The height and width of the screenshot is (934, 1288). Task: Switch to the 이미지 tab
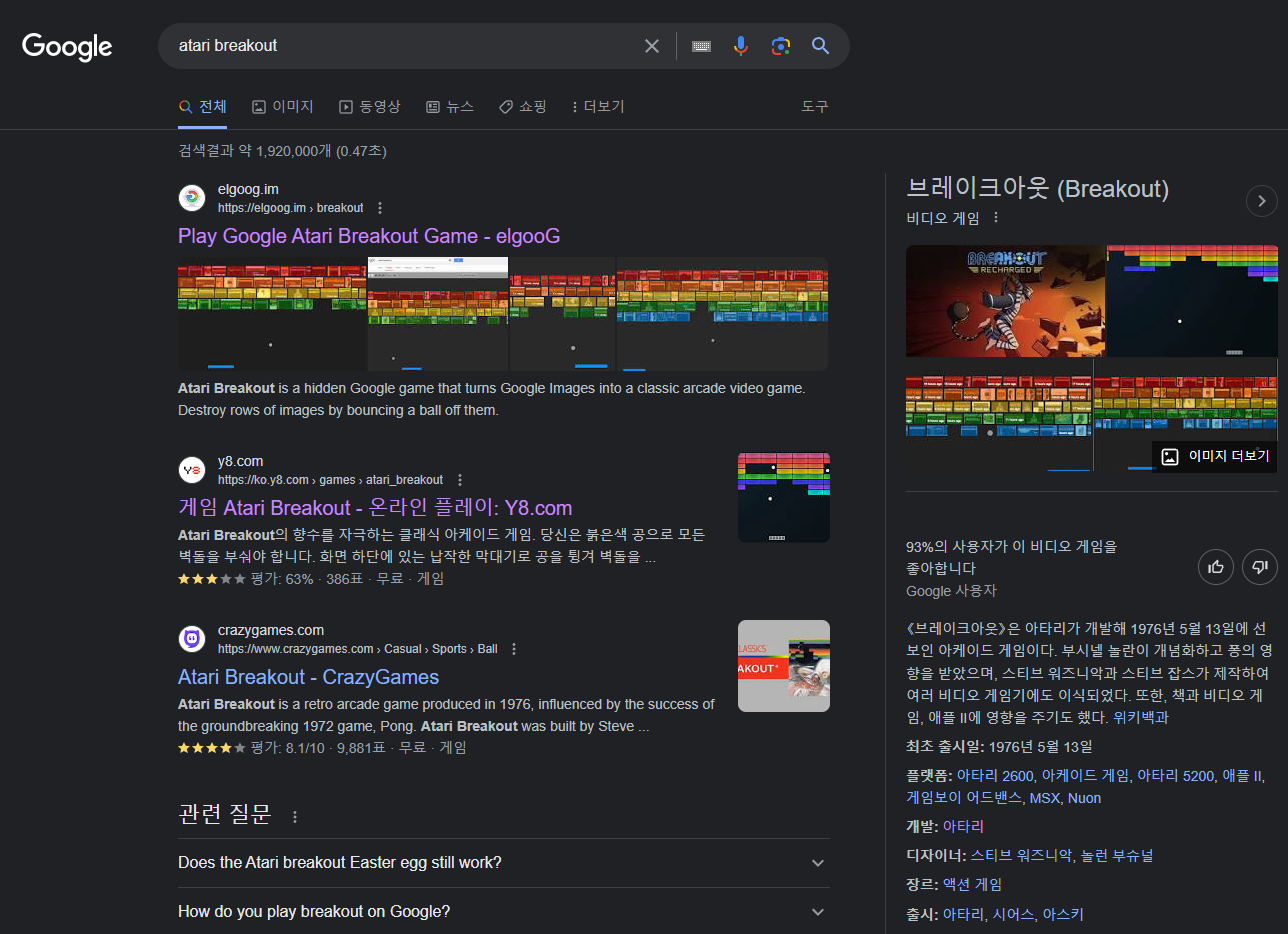283,106
